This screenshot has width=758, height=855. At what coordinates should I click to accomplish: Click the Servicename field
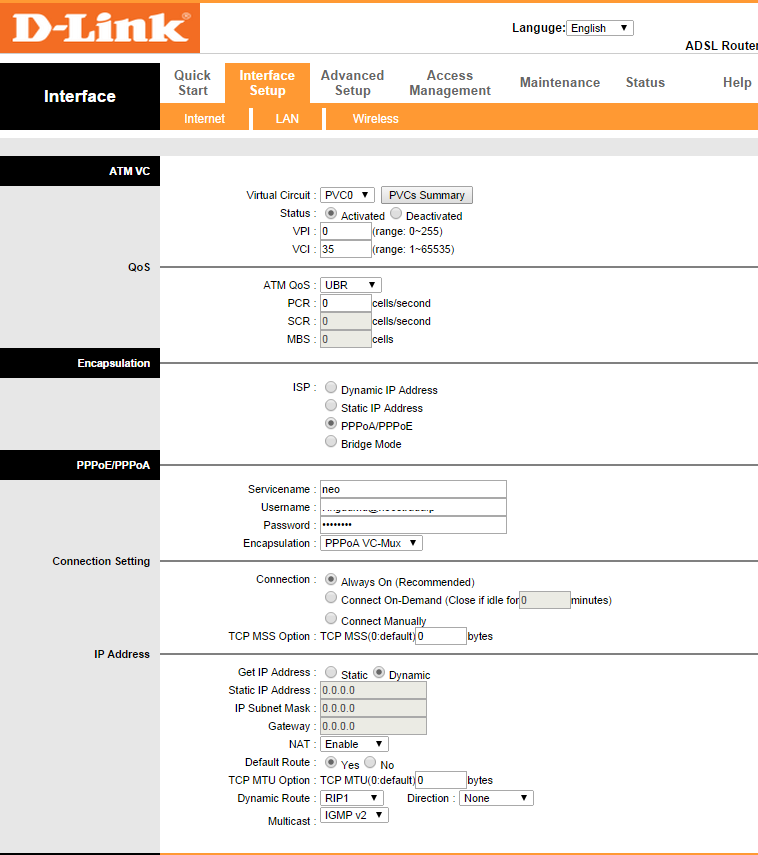[413, 489]
